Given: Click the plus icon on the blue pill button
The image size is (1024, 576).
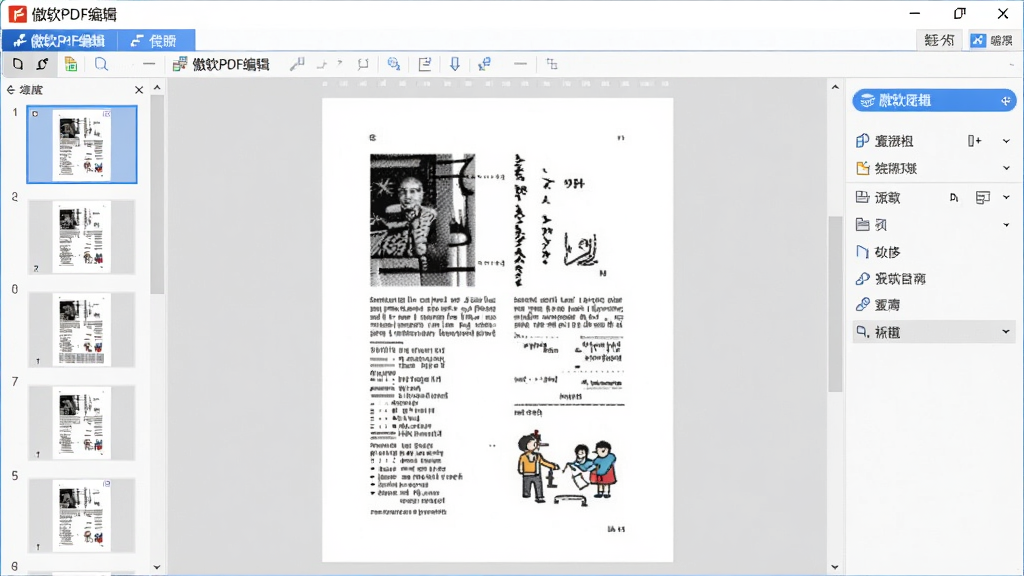Looking at the screenshot, I should click(1006, 101).
